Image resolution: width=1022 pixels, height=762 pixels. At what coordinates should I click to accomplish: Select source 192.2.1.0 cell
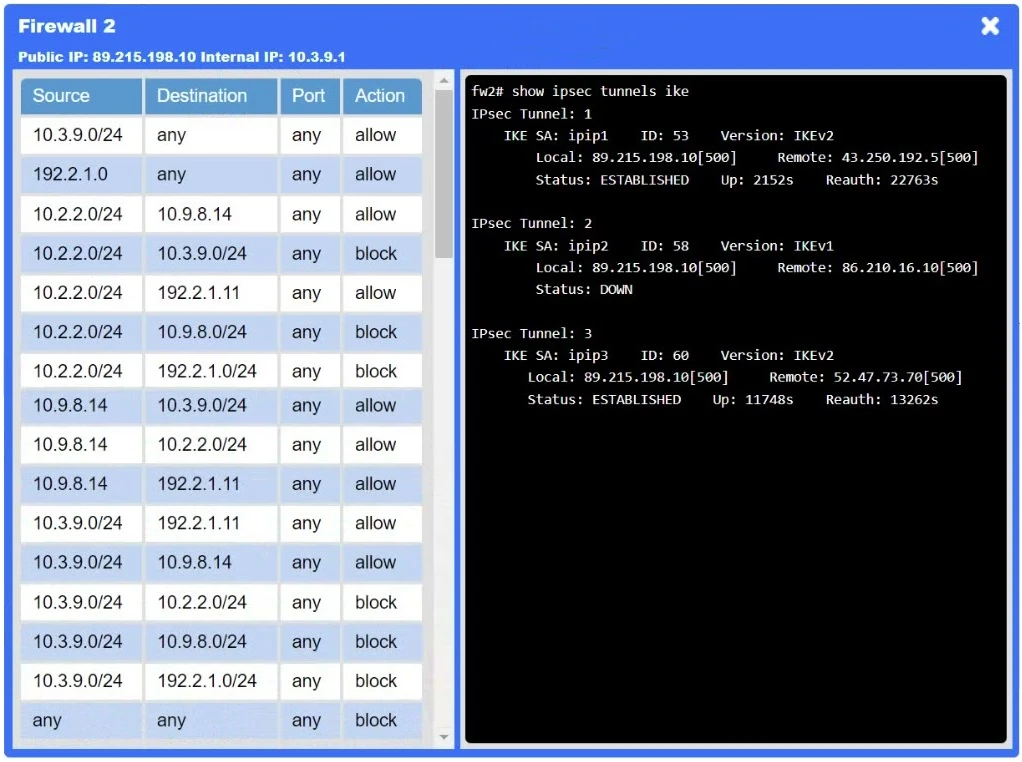(x=81, y=175)
